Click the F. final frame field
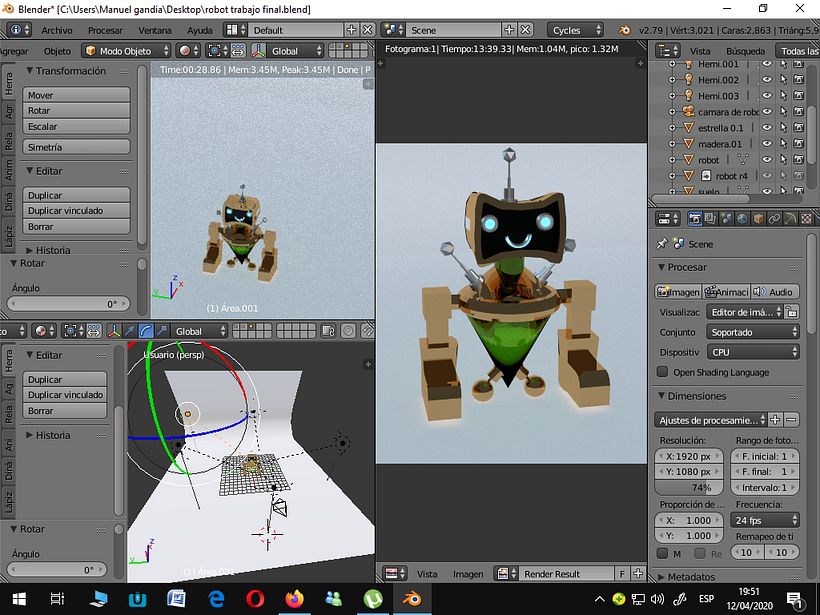Image resolution: width=820 pixels, height=615 pixels. [765, 471]
